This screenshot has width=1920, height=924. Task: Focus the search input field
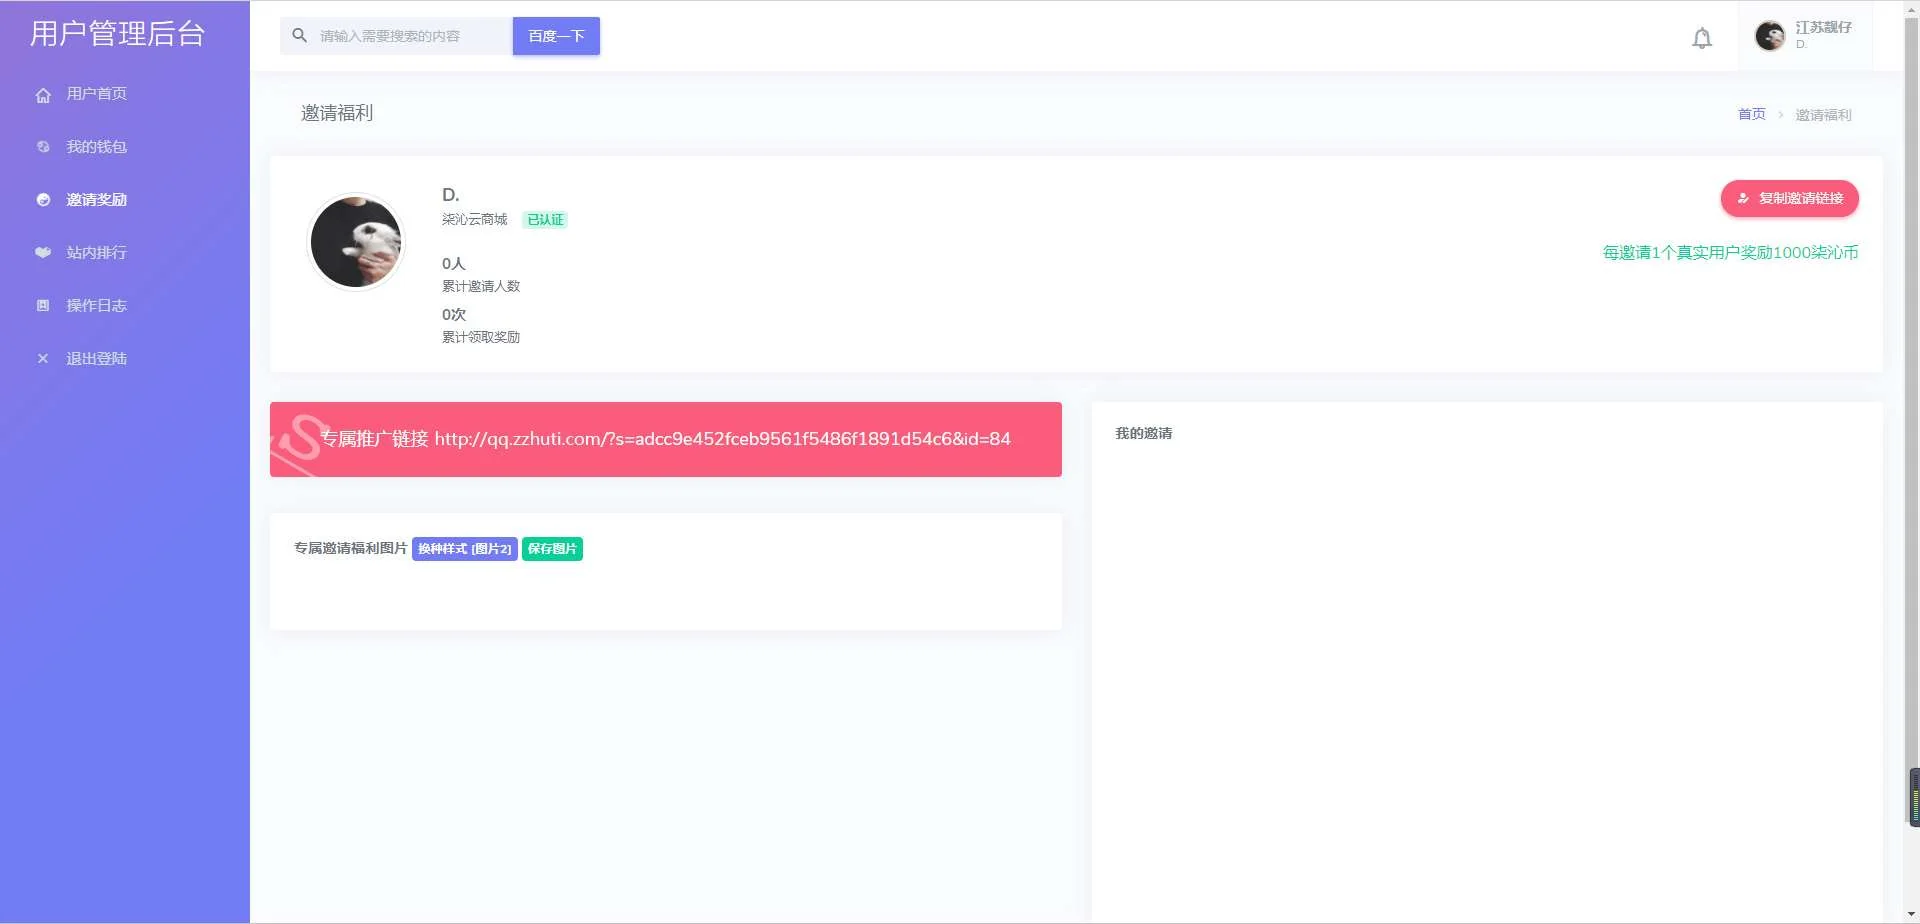click(410, 36)
